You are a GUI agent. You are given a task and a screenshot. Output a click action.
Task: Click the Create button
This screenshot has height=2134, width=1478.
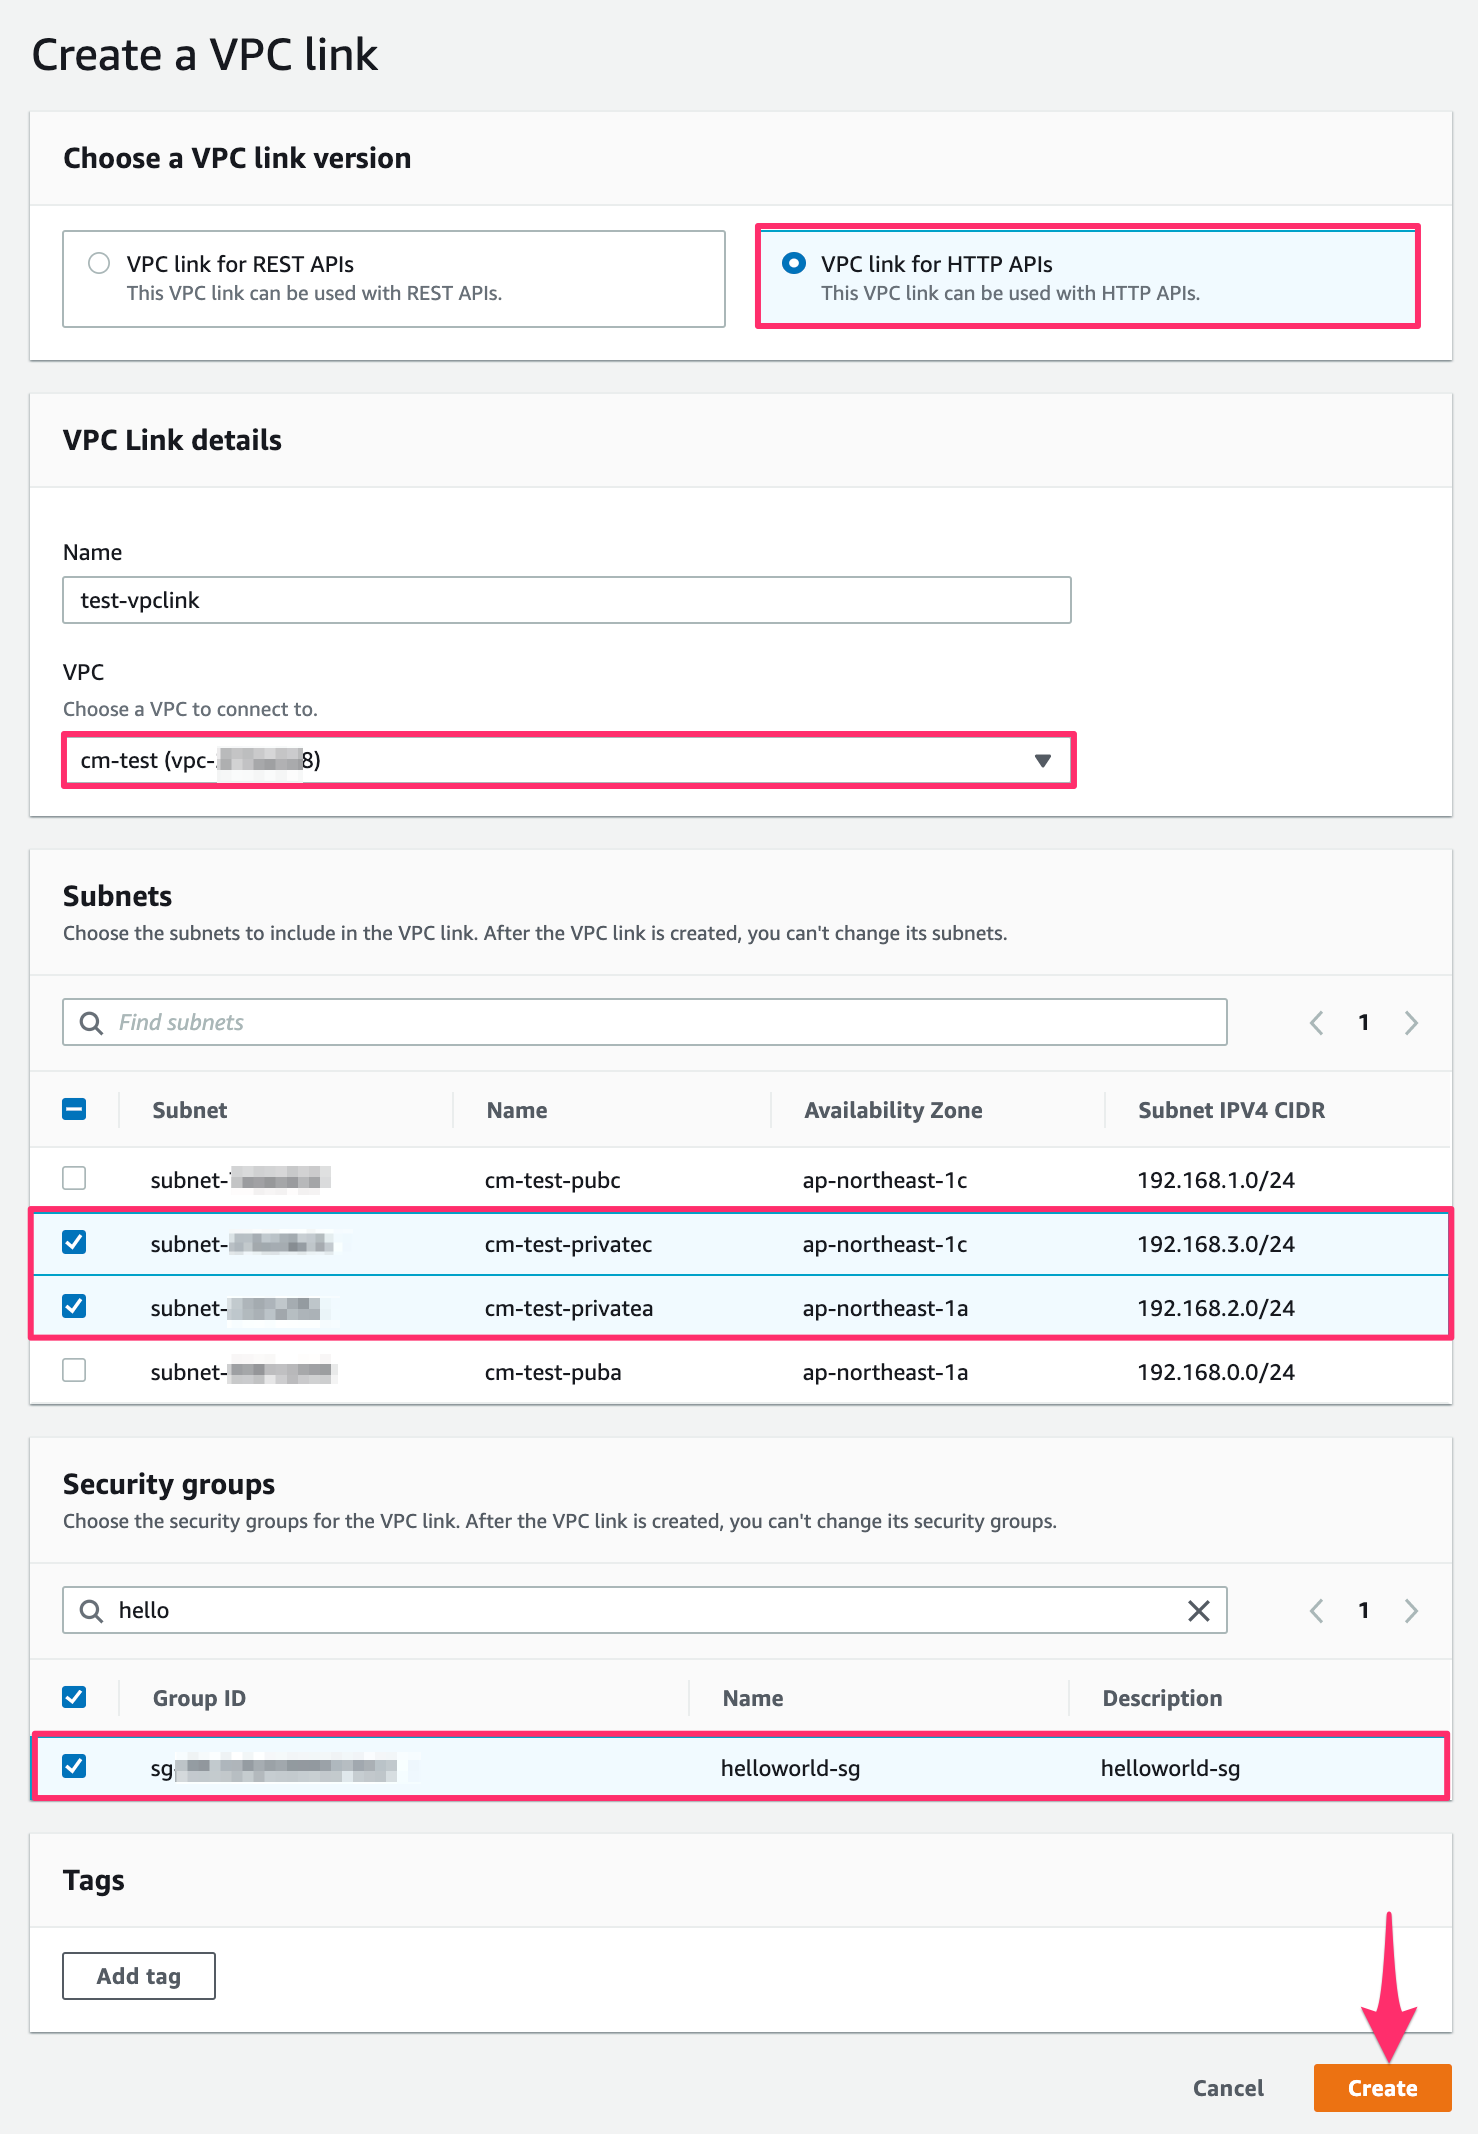click(x=1381, y=2088)
